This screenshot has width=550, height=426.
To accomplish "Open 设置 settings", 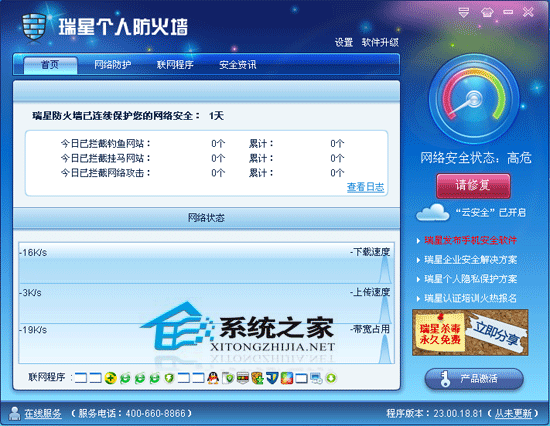I will (x=343, y=42).
